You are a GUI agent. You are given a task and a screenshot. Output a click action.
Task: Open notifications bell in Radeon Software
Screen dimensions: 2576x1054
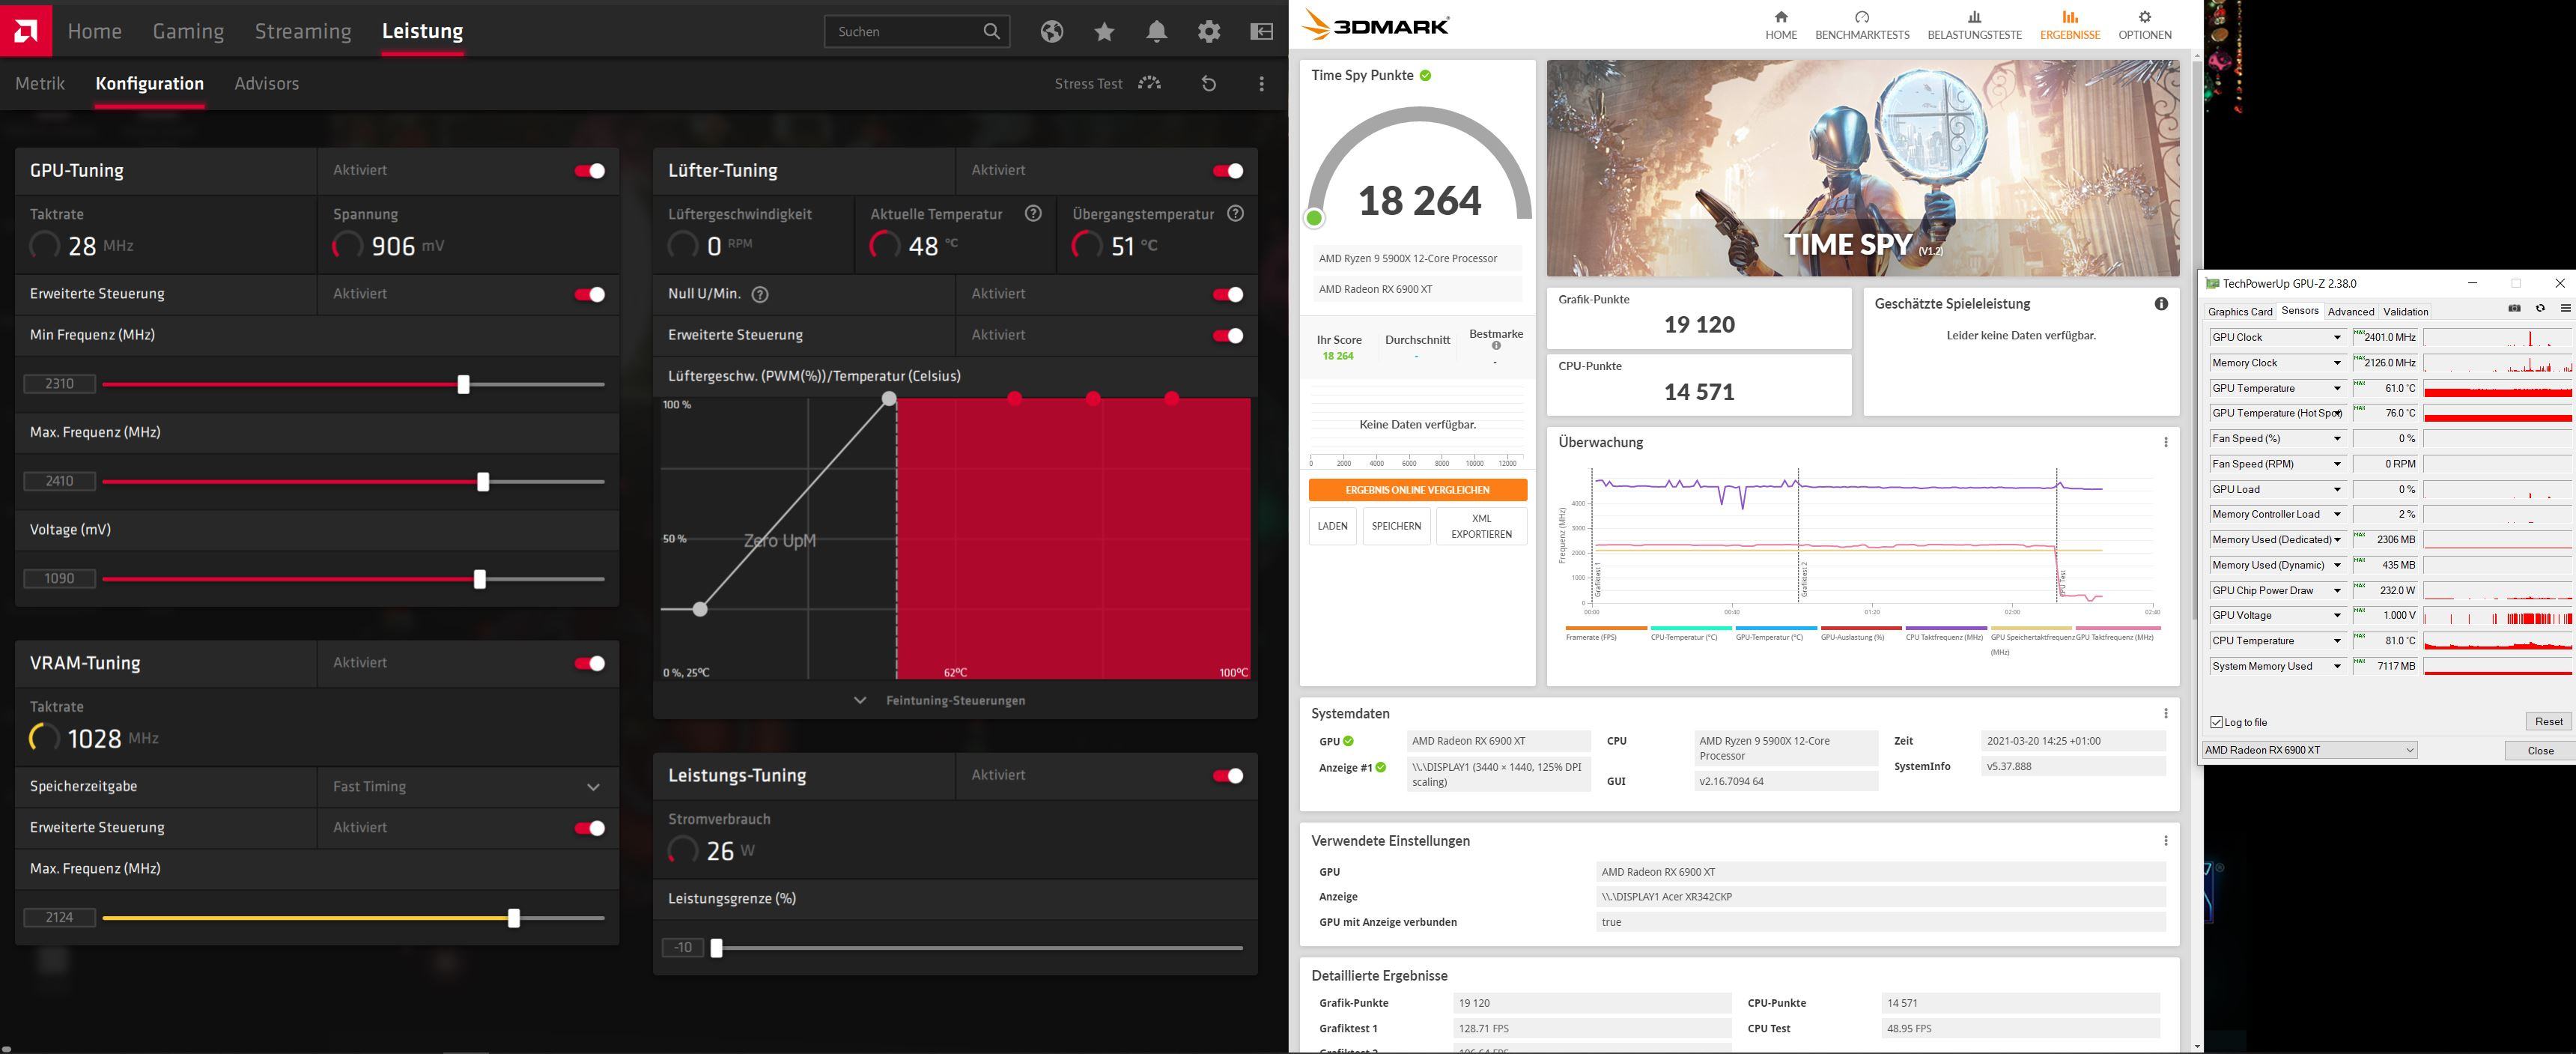[x=1156, y=31]
